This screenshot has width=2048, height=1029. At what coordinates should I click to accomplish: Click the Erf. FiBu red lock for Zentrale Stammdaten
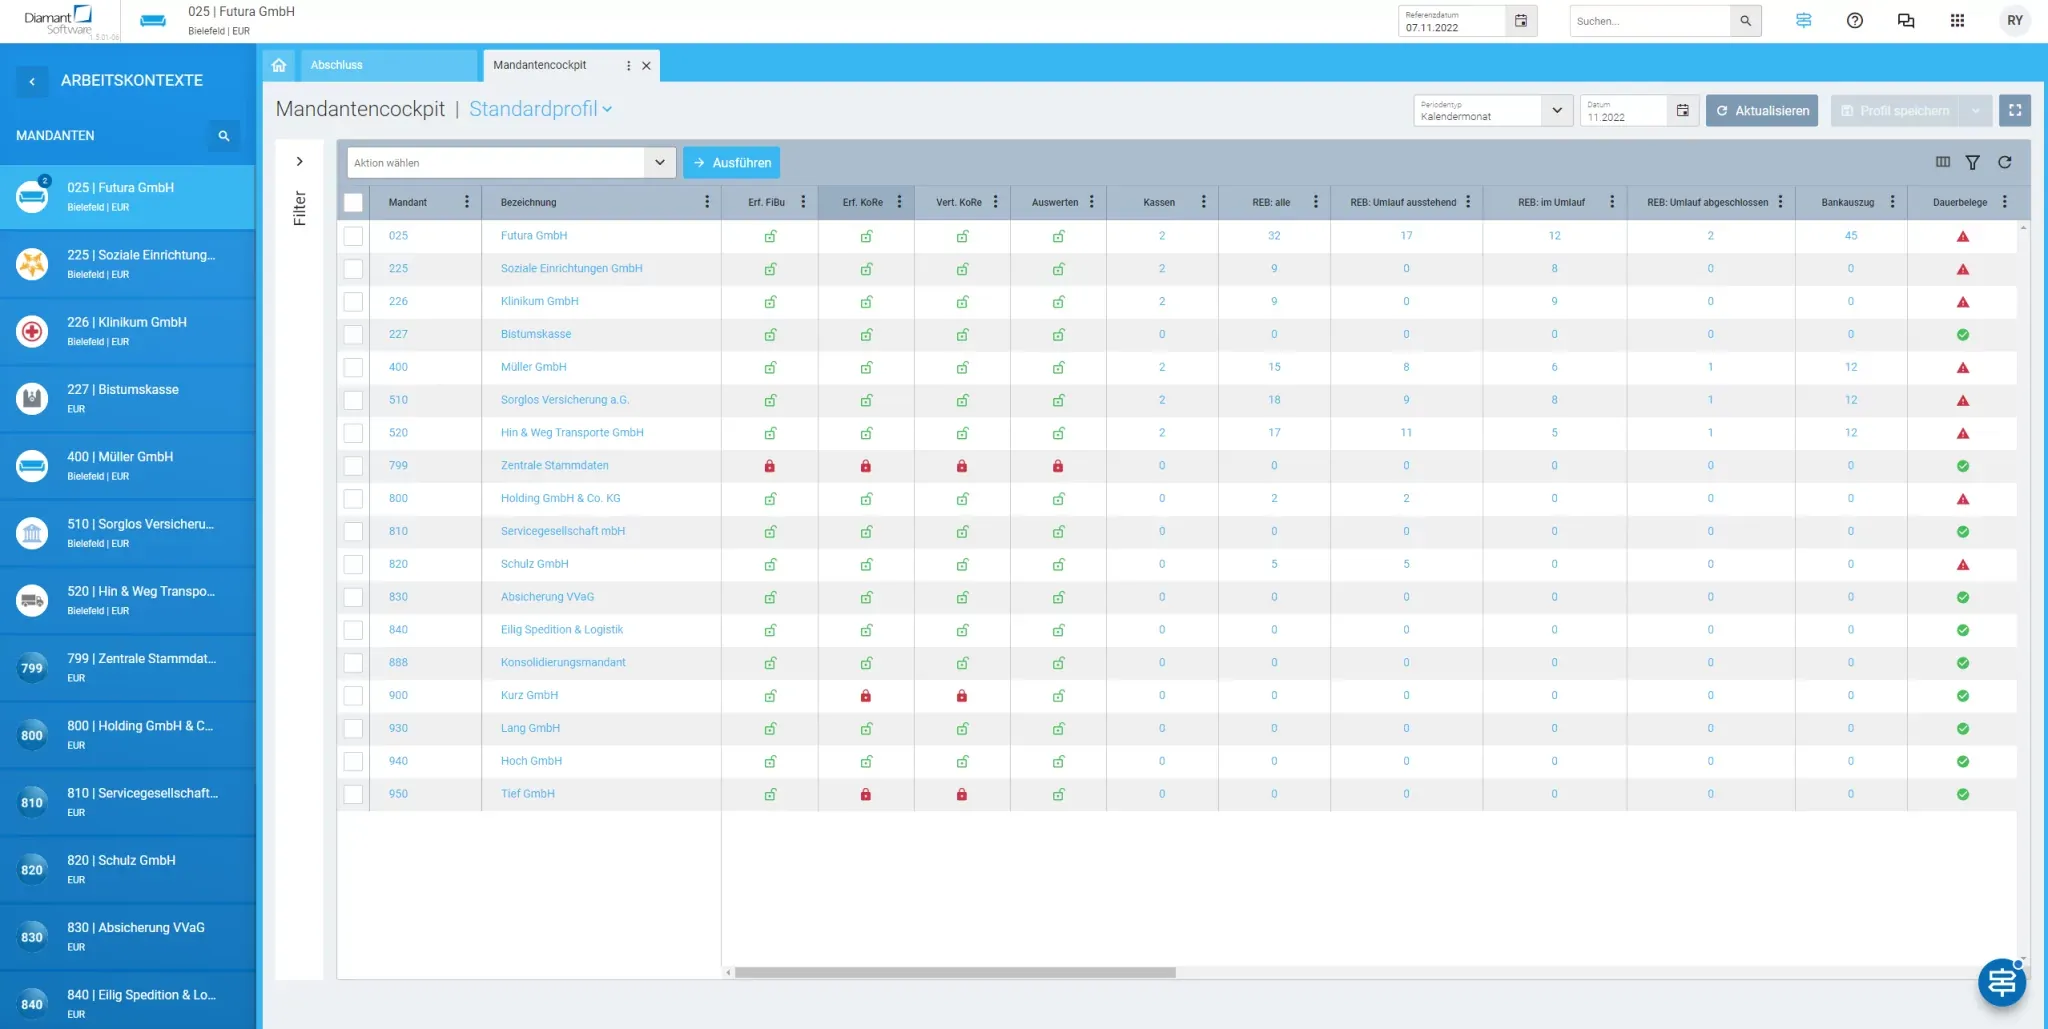coord(770,466)
